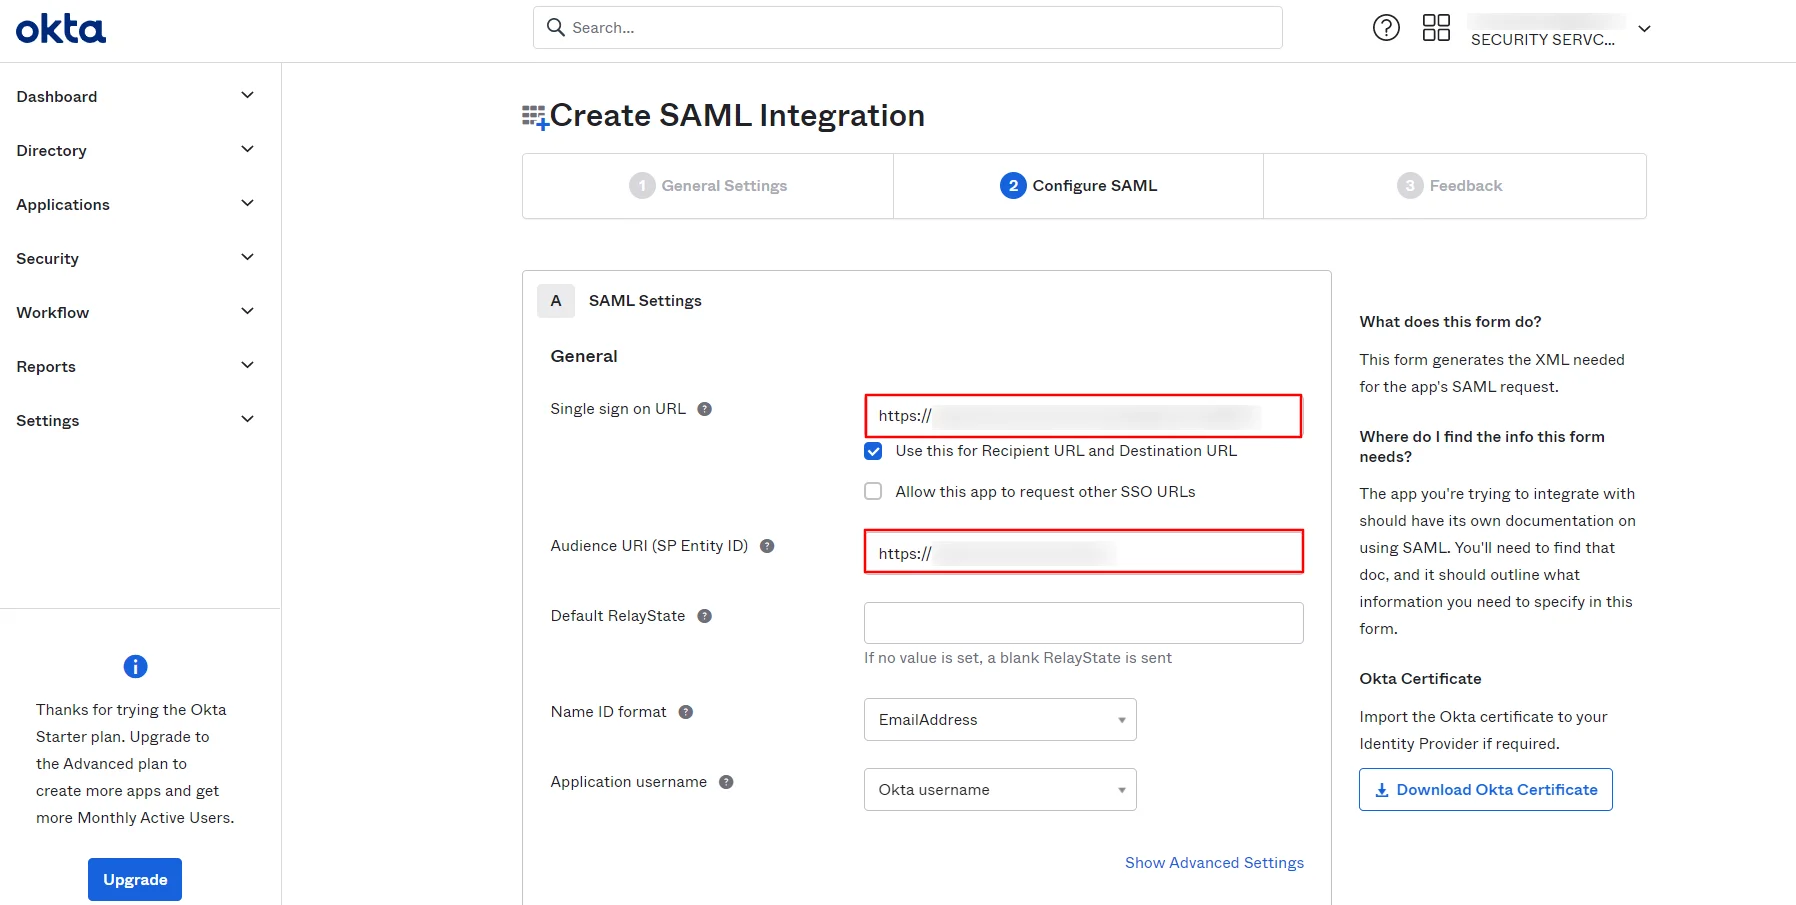Open the tooltip beside Default RelayState
The width and height of the screenshot is (1796, 905).
tap(705, 616)
